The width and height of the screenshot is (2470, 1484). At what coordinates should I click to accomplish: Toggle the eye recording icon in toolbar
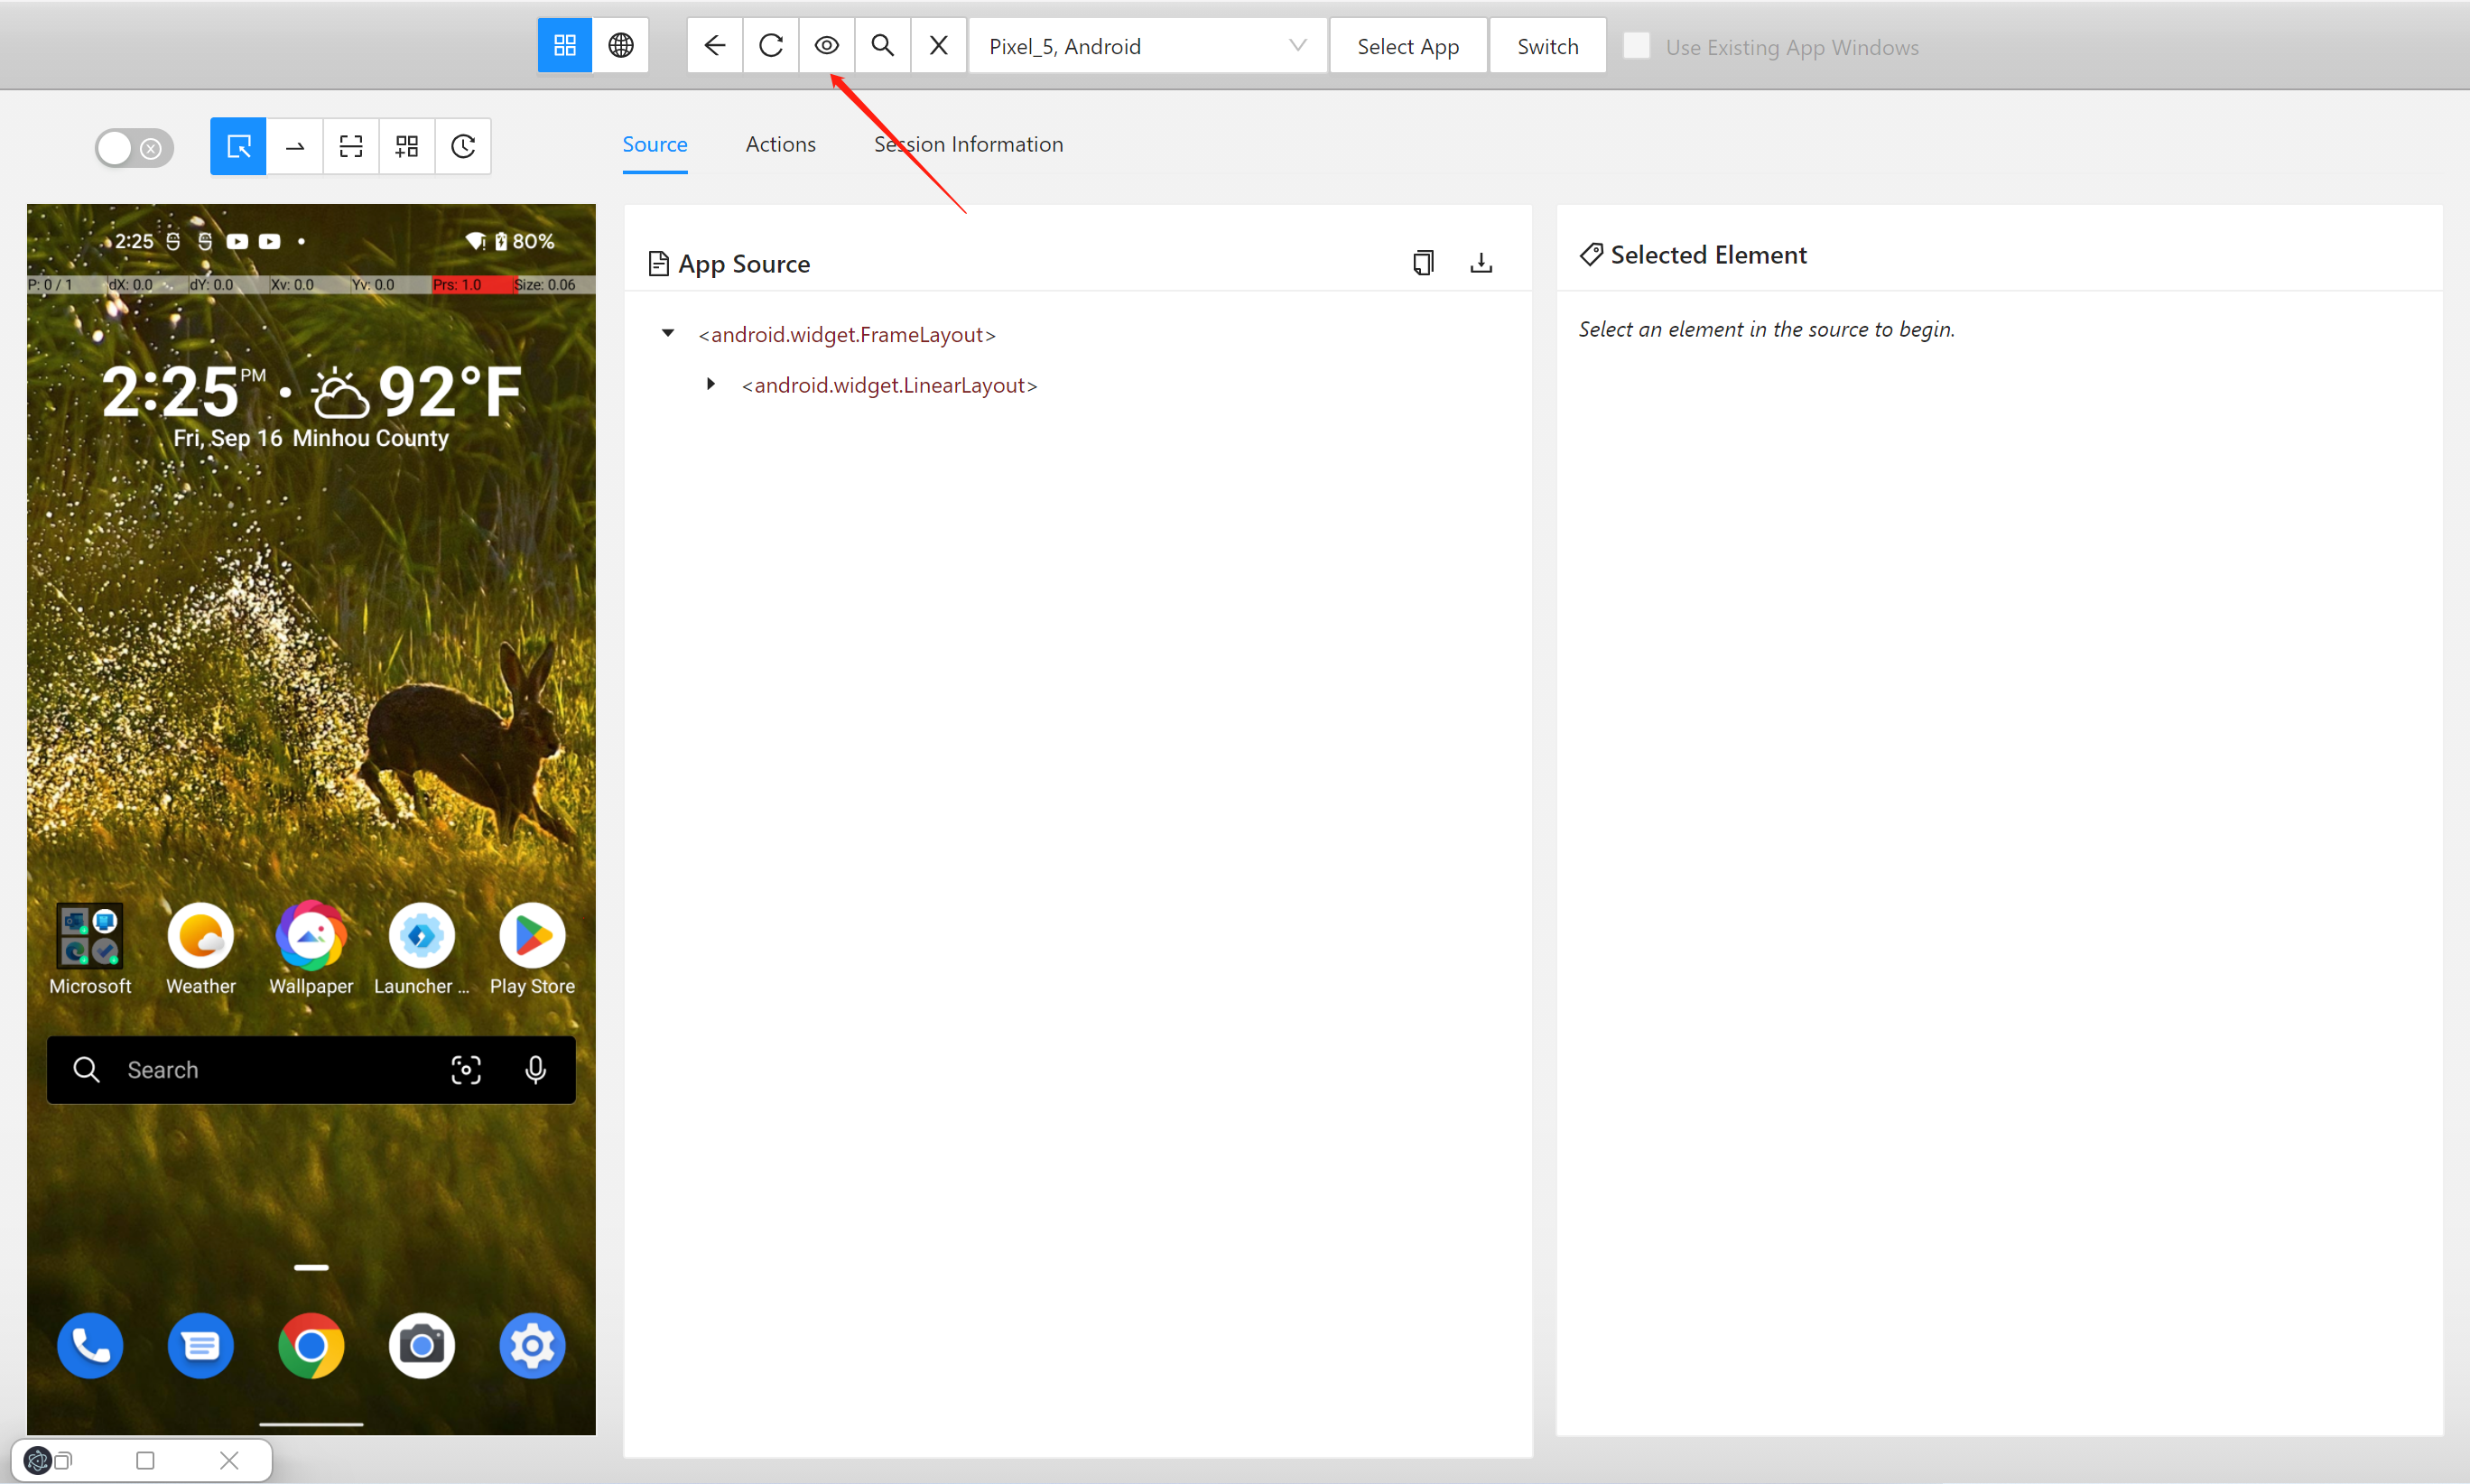[826, 46]
